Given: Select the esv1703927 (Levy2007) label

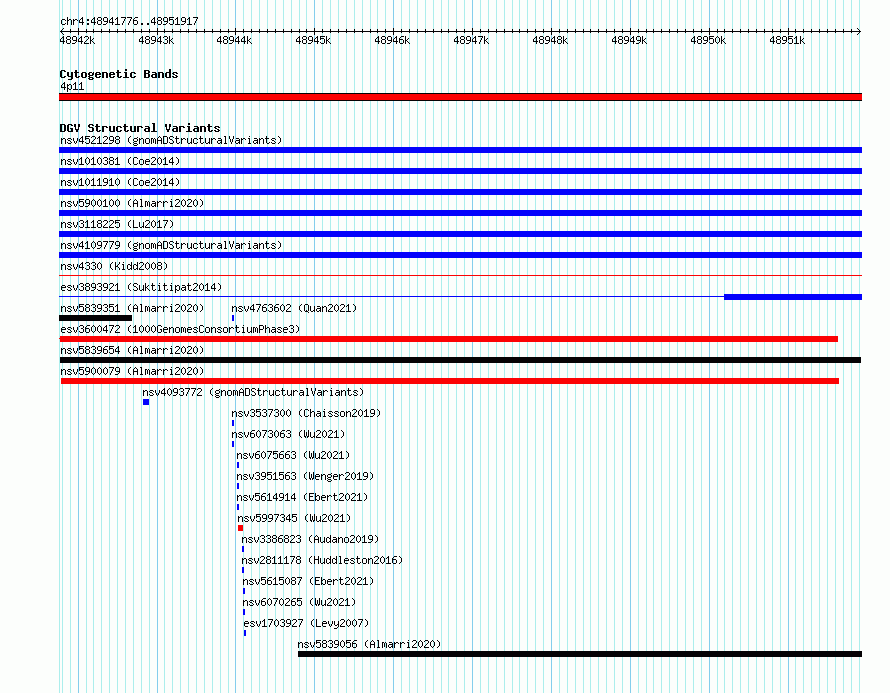Looking at the screenshot, I should [x=306, y=623].
